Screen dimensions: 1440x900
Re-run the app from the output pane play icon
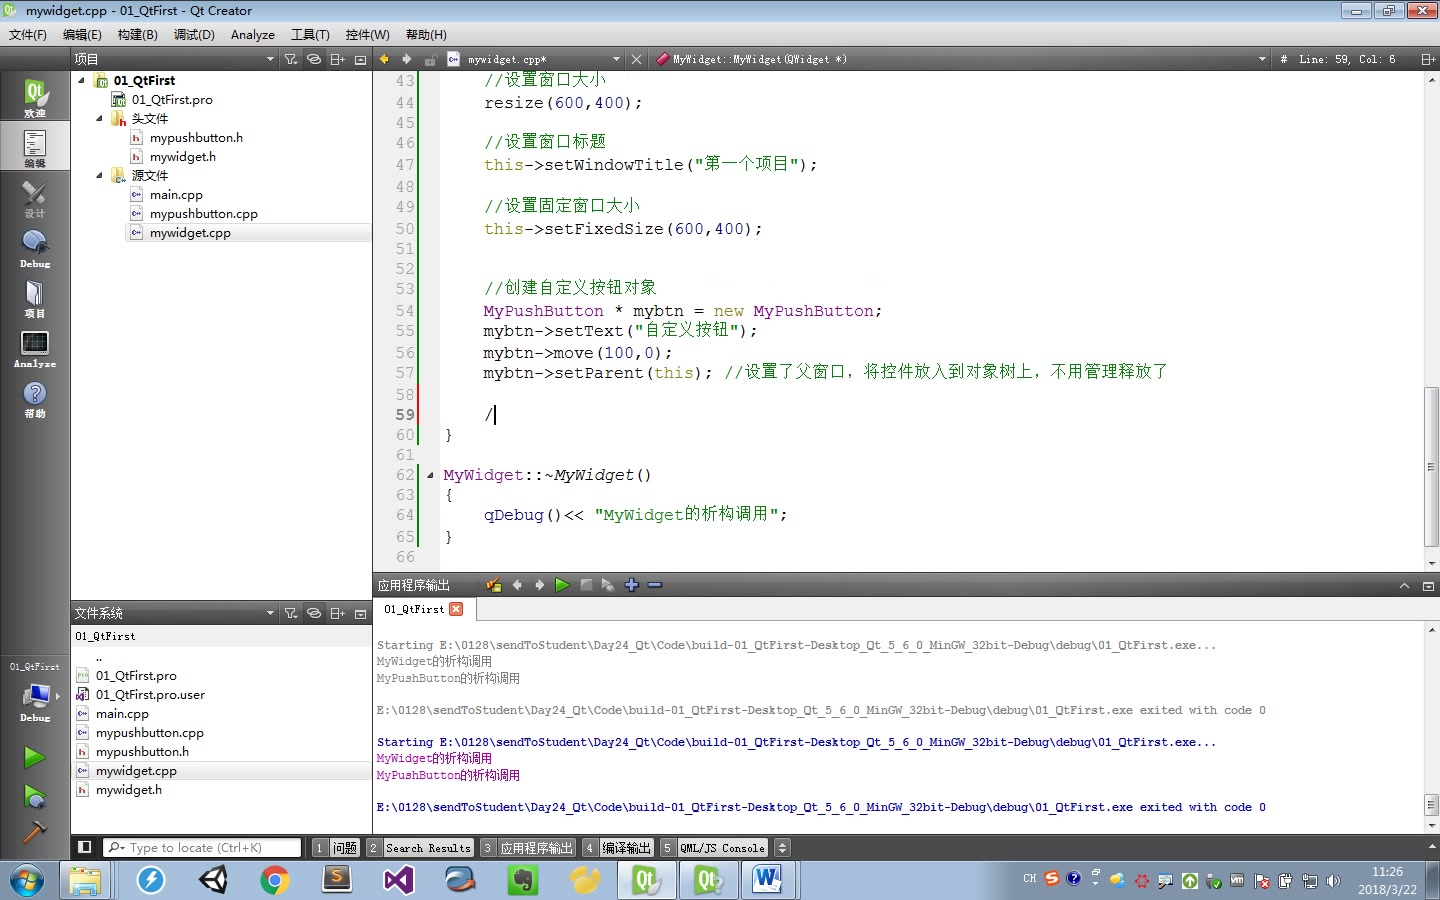tap(562, 585)
